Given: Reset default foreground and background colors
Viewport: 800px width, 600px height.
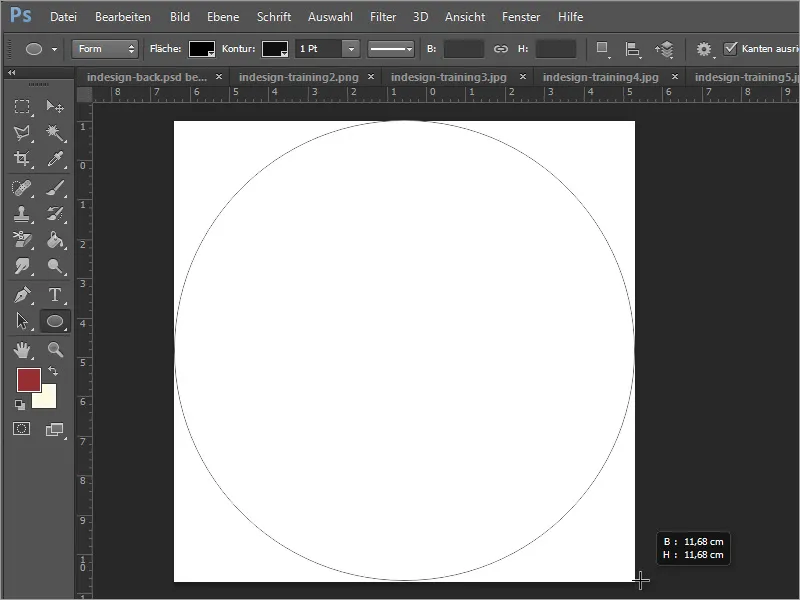Looking at the screenshot, I should pos(20,405).
